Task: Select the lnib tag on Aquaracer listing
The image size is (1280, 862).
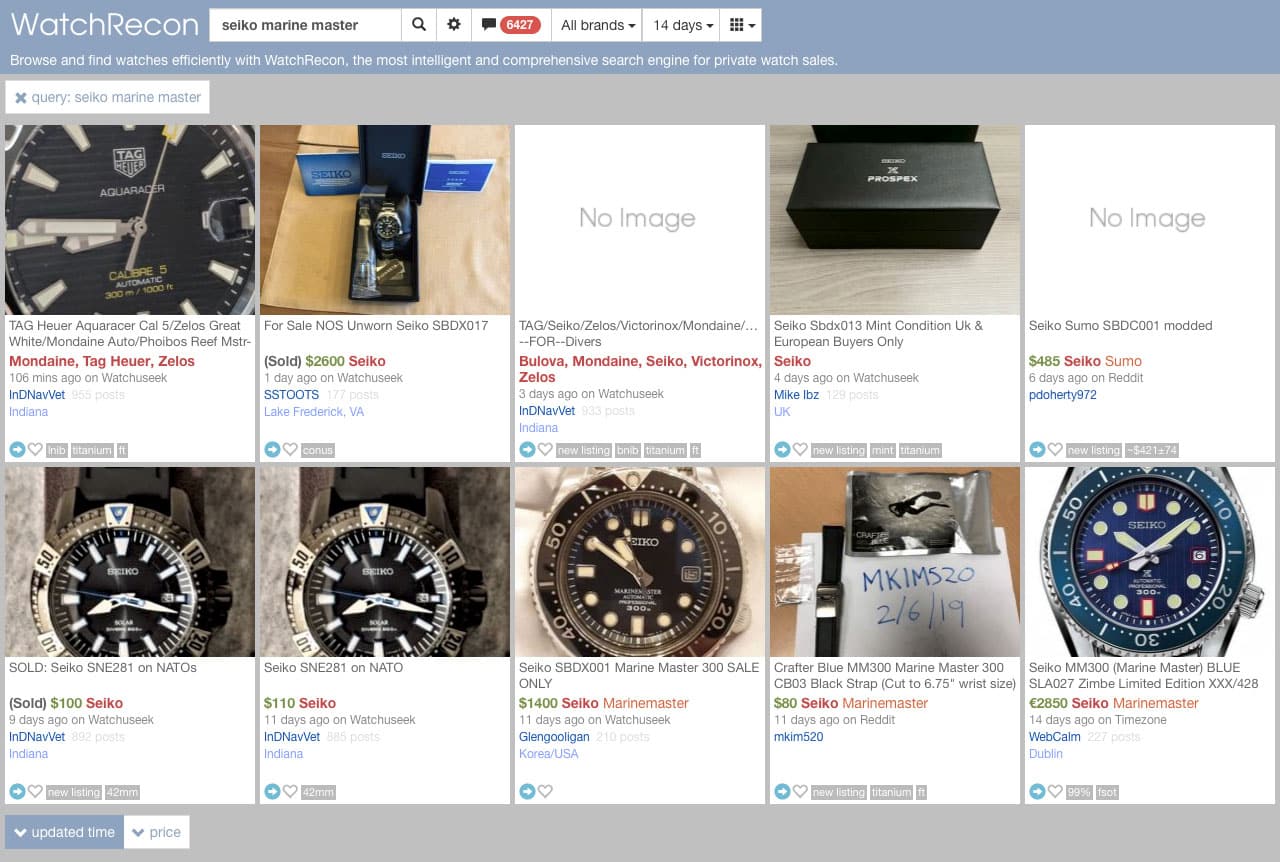Action: tap(56, 451)
